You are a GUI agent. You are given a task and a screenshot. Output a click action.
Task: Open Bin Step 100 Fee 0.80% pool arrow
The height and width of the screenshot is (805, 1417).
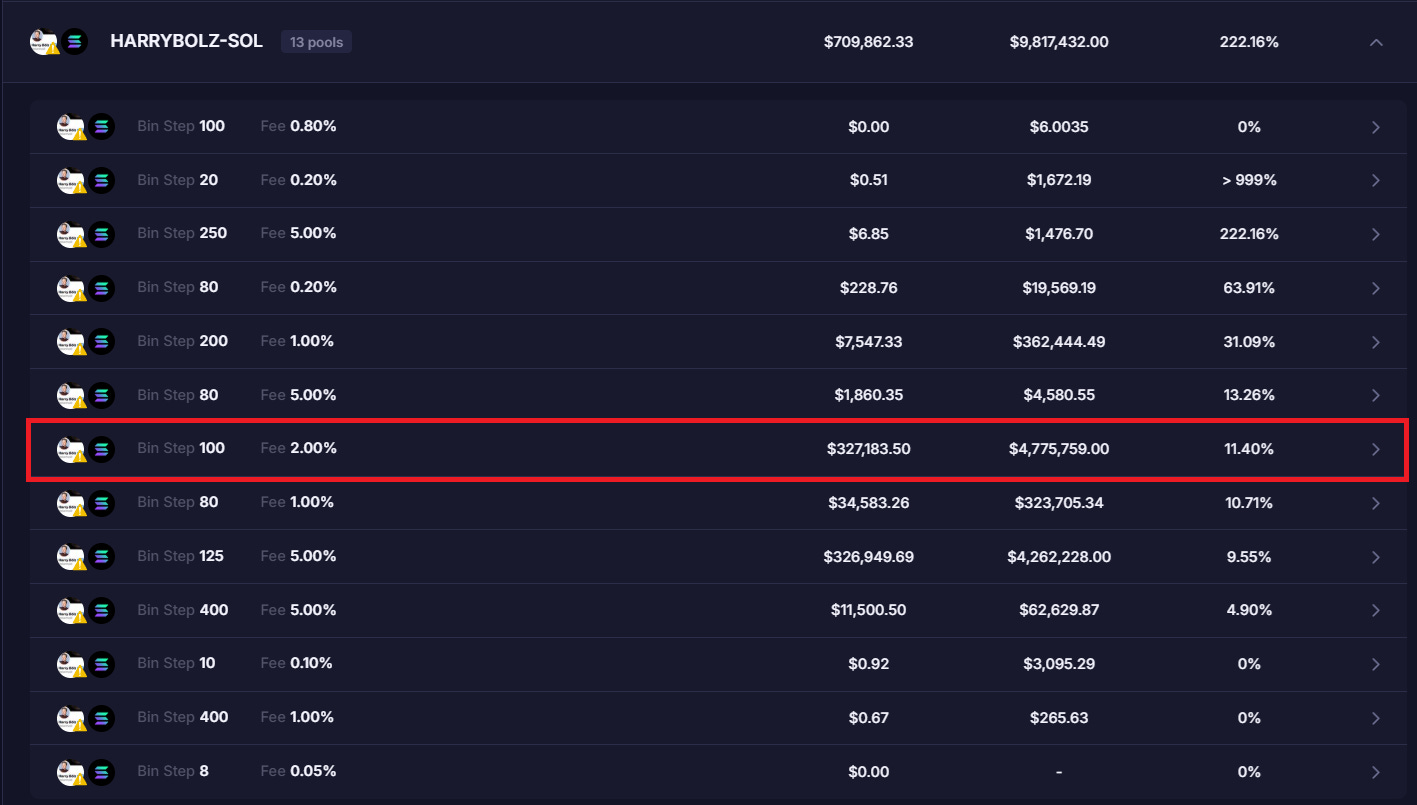[1376, 127]
